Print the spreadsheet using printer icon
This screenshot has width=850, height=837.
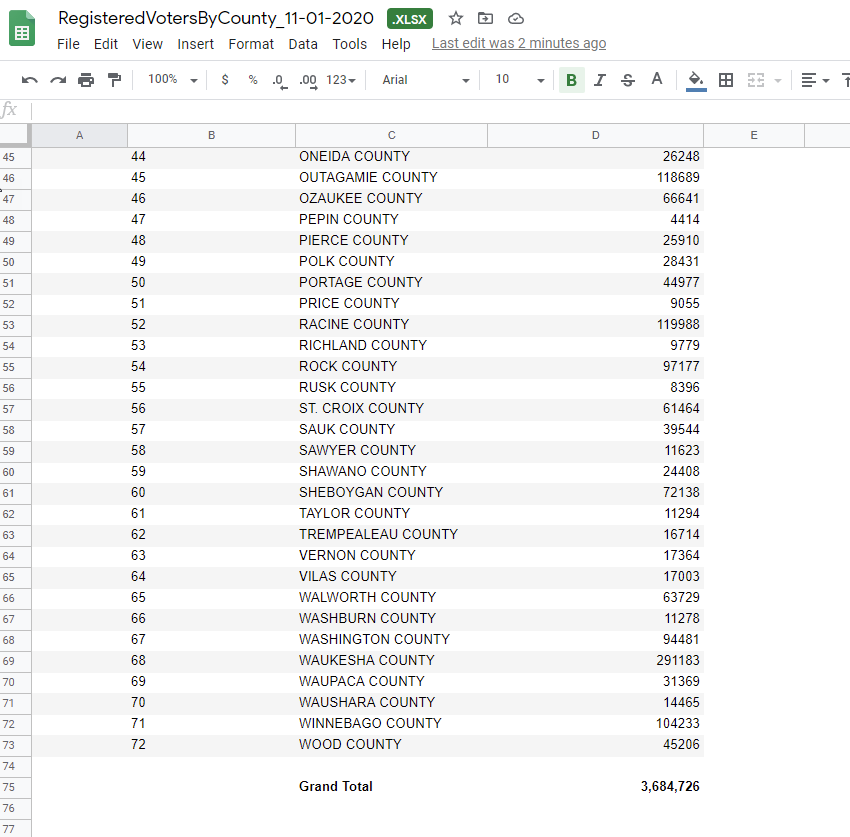pyautogui.click(x=86, y=80)
